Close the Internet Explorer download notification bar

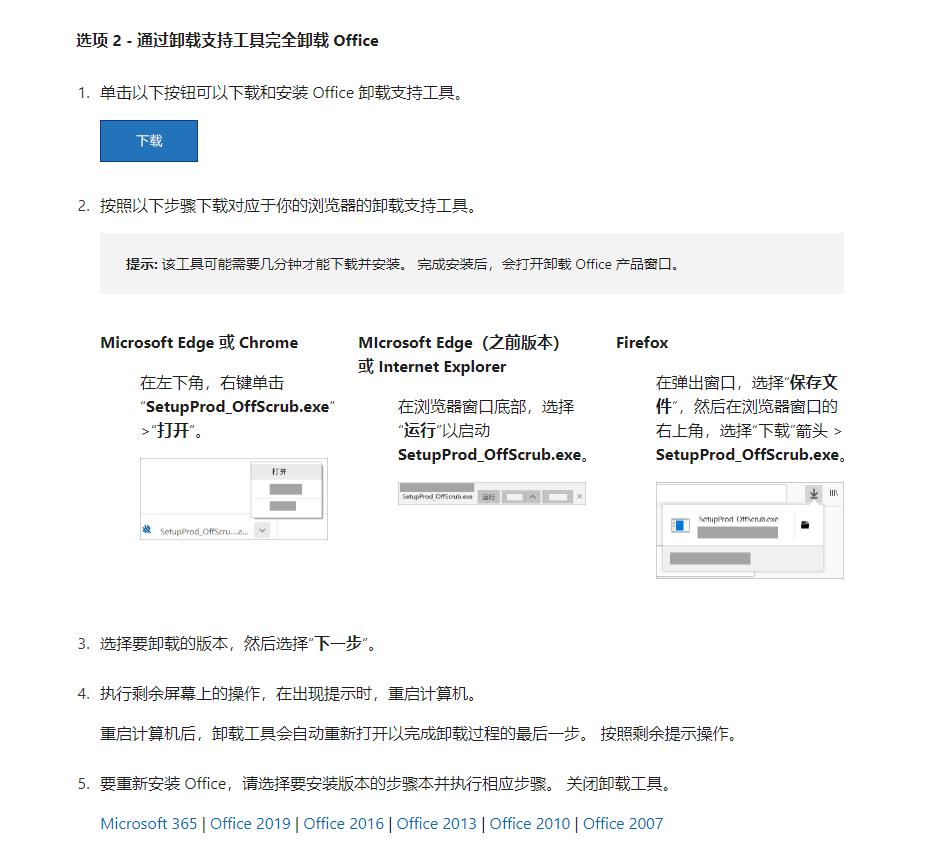coord(580,496)
